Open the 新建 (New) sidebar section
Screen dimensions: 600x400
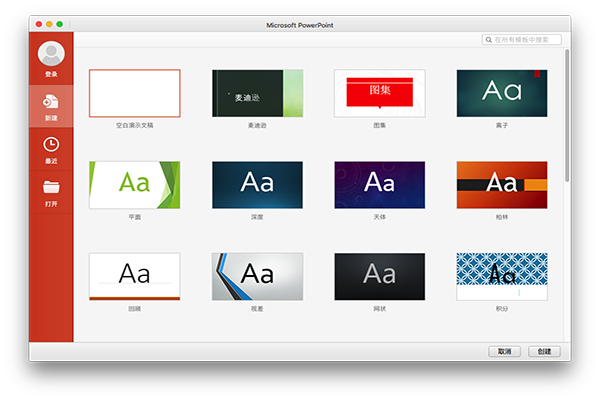tap(51, 106)
